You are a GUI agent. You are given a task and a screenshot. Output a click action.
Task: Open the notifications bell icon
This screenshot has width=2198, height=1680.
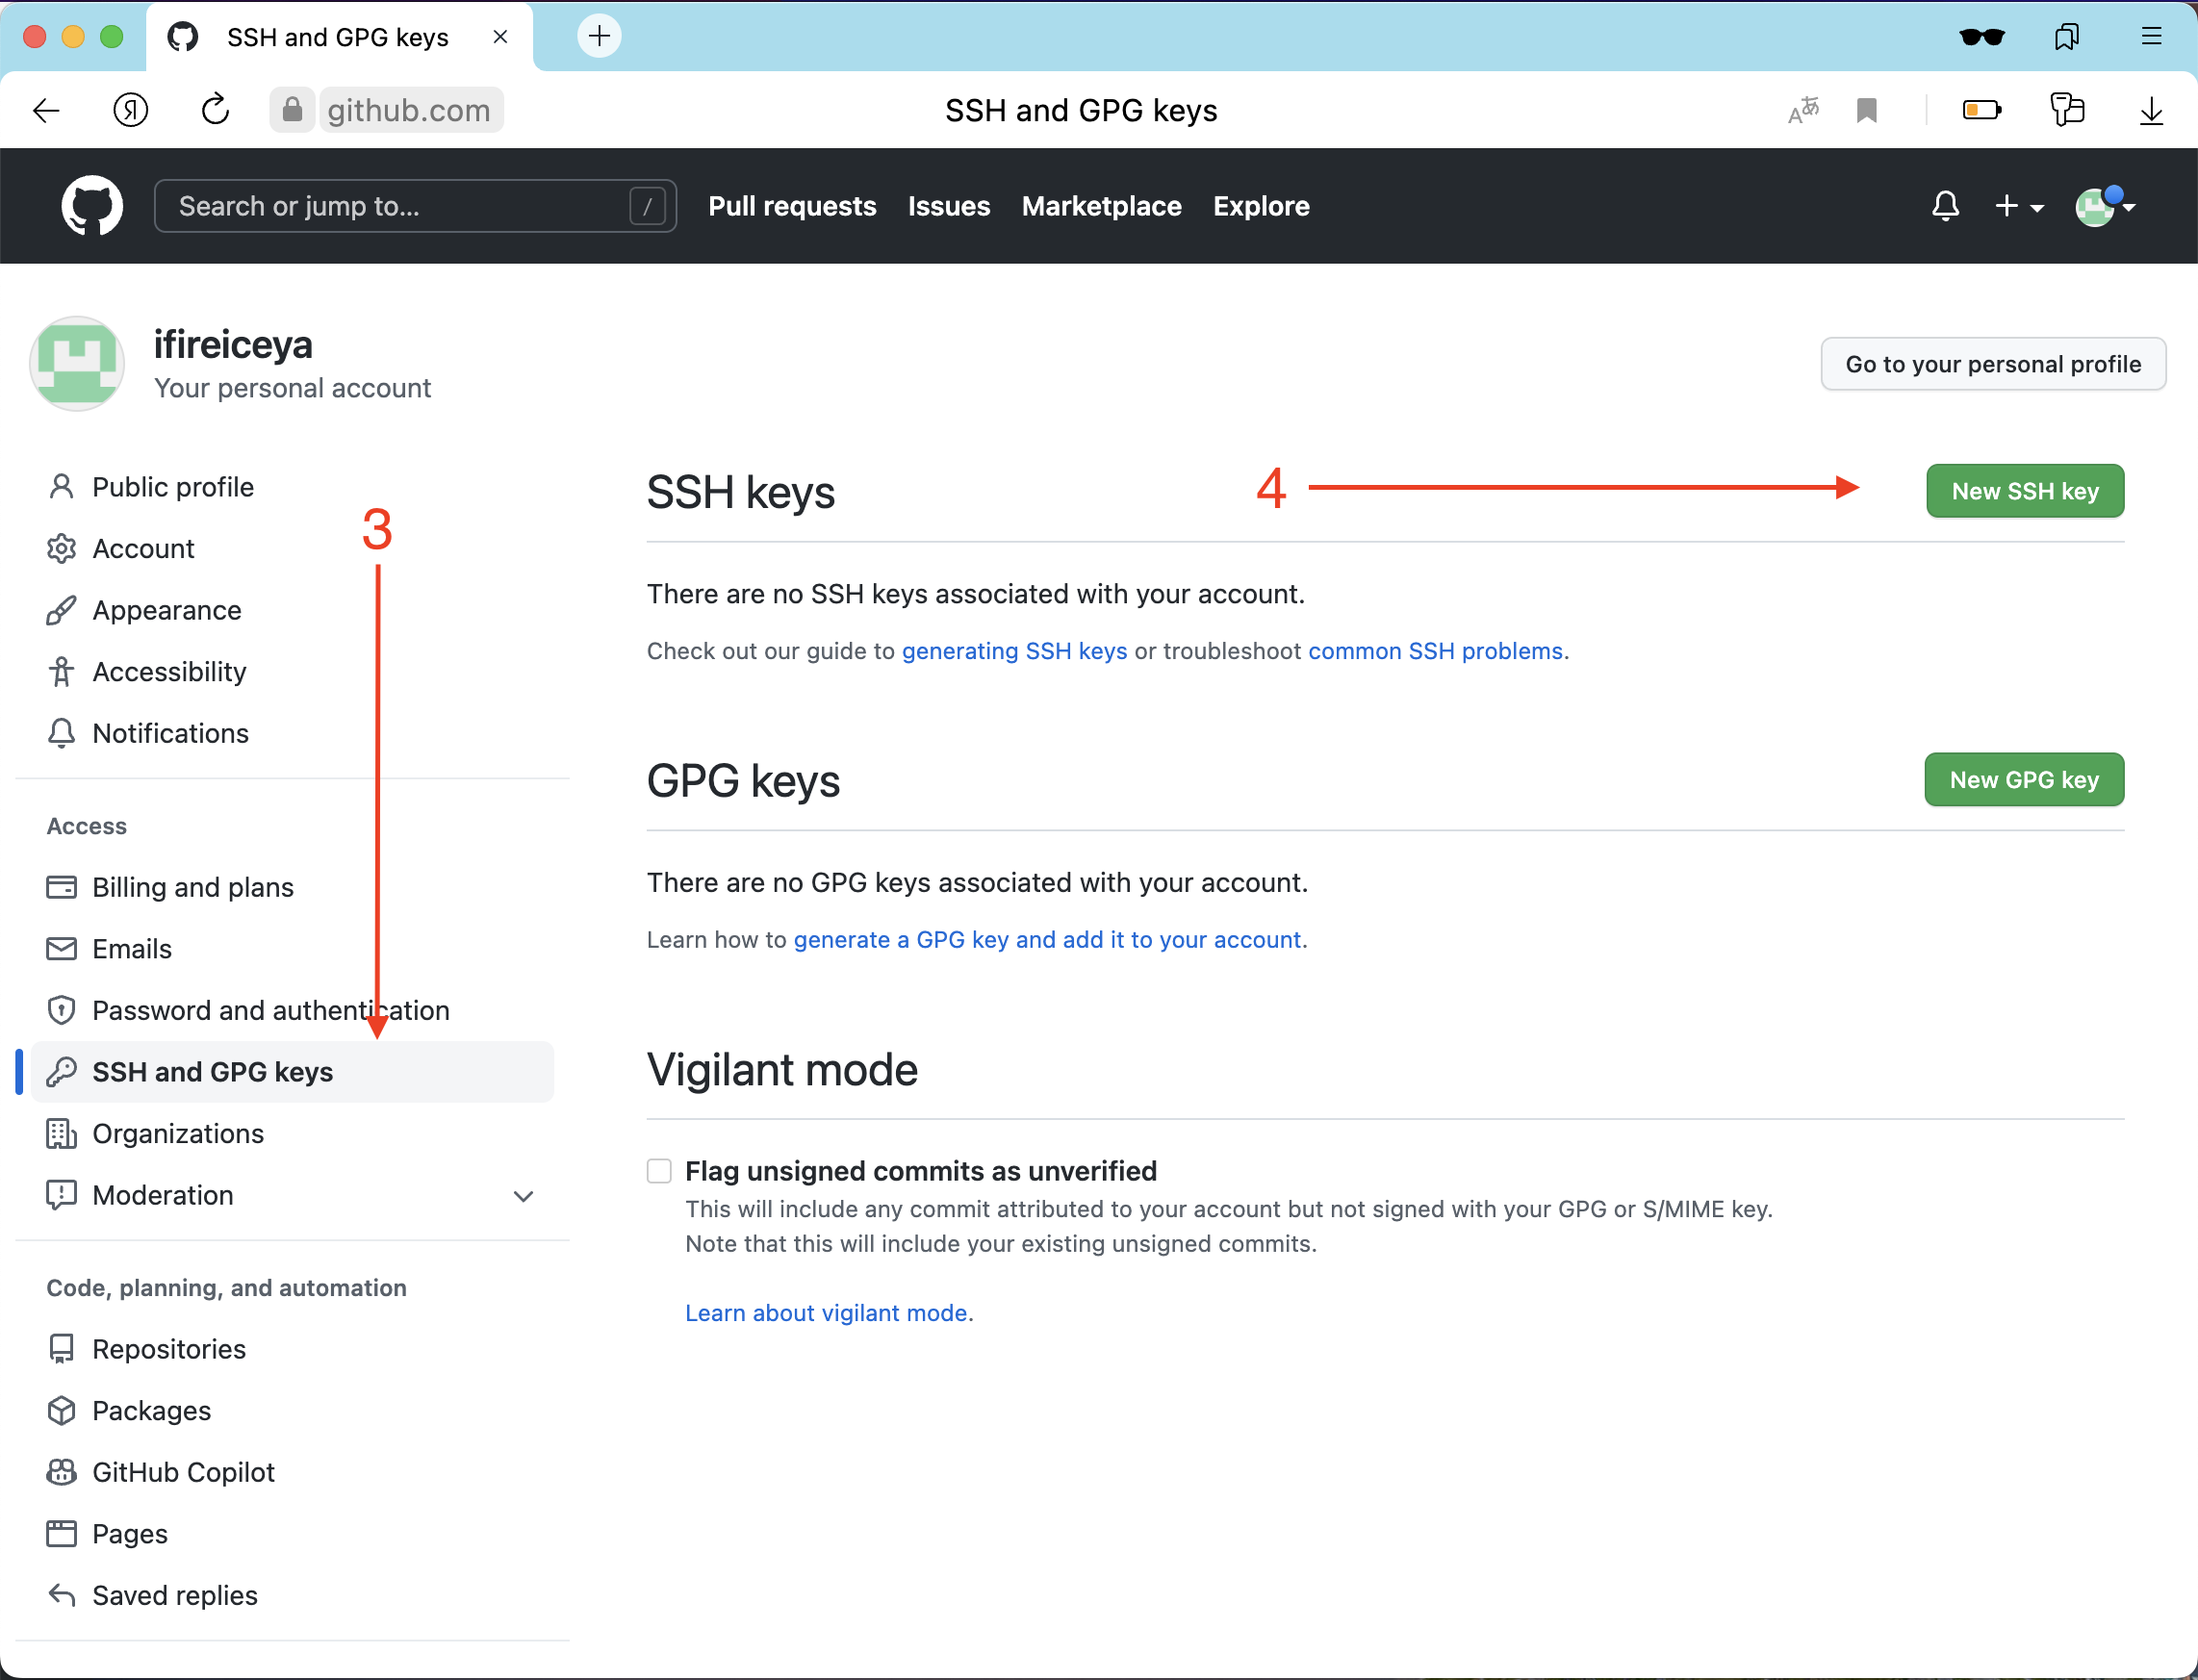pyautogui.click(x=1945, y=206)
